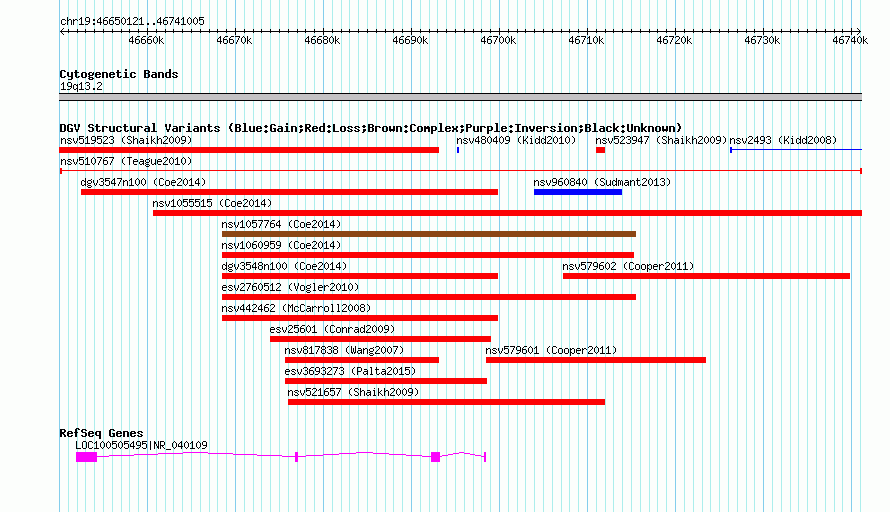Select the nsv579601 red bar

click(x=596, y=360)
